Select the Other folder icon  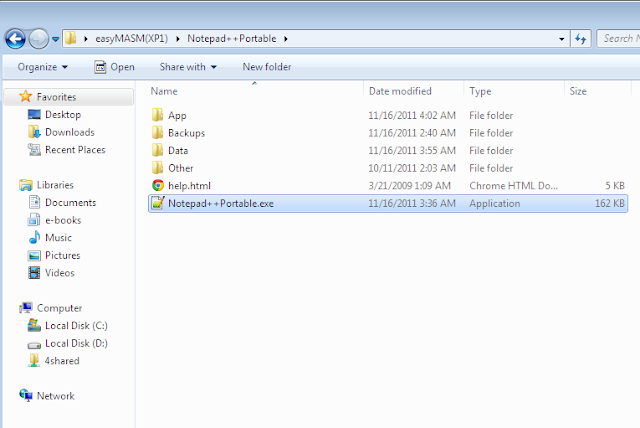pyautogui.click(x=158, y=168)
